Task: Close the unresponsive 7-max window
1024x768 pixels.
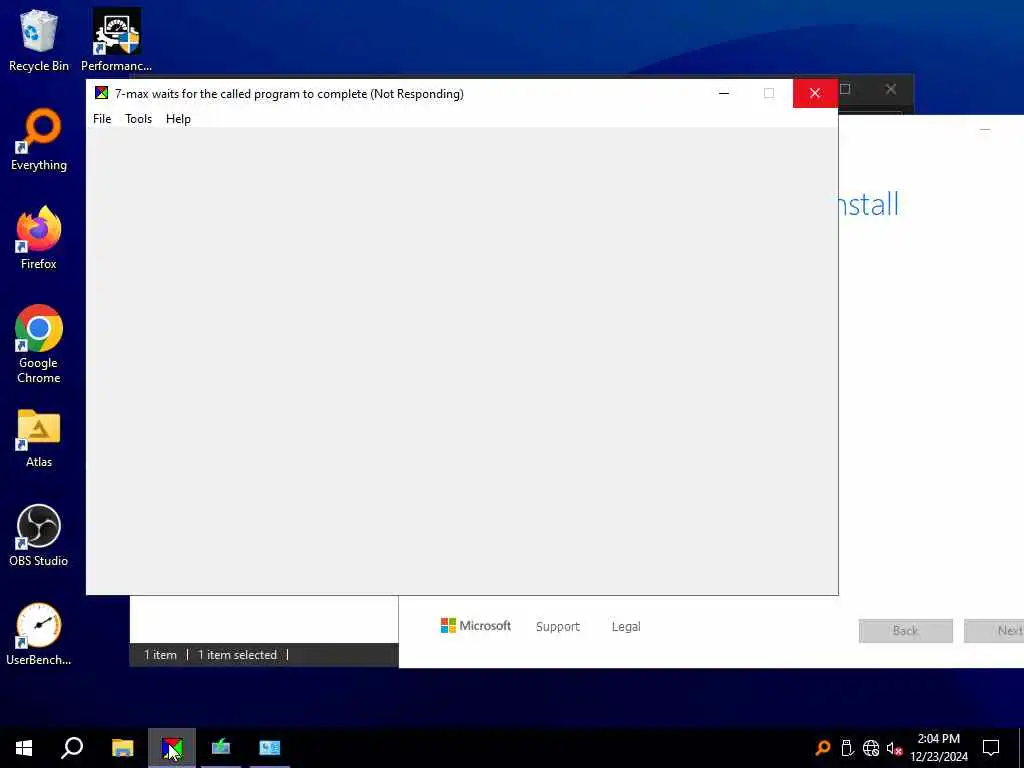Action: (815, 93)
